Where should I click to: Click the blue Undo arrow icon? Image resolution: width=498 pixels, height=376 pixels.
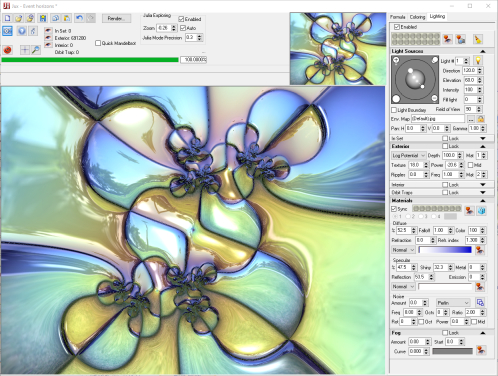pyautogui.click(x=79, y=18)
